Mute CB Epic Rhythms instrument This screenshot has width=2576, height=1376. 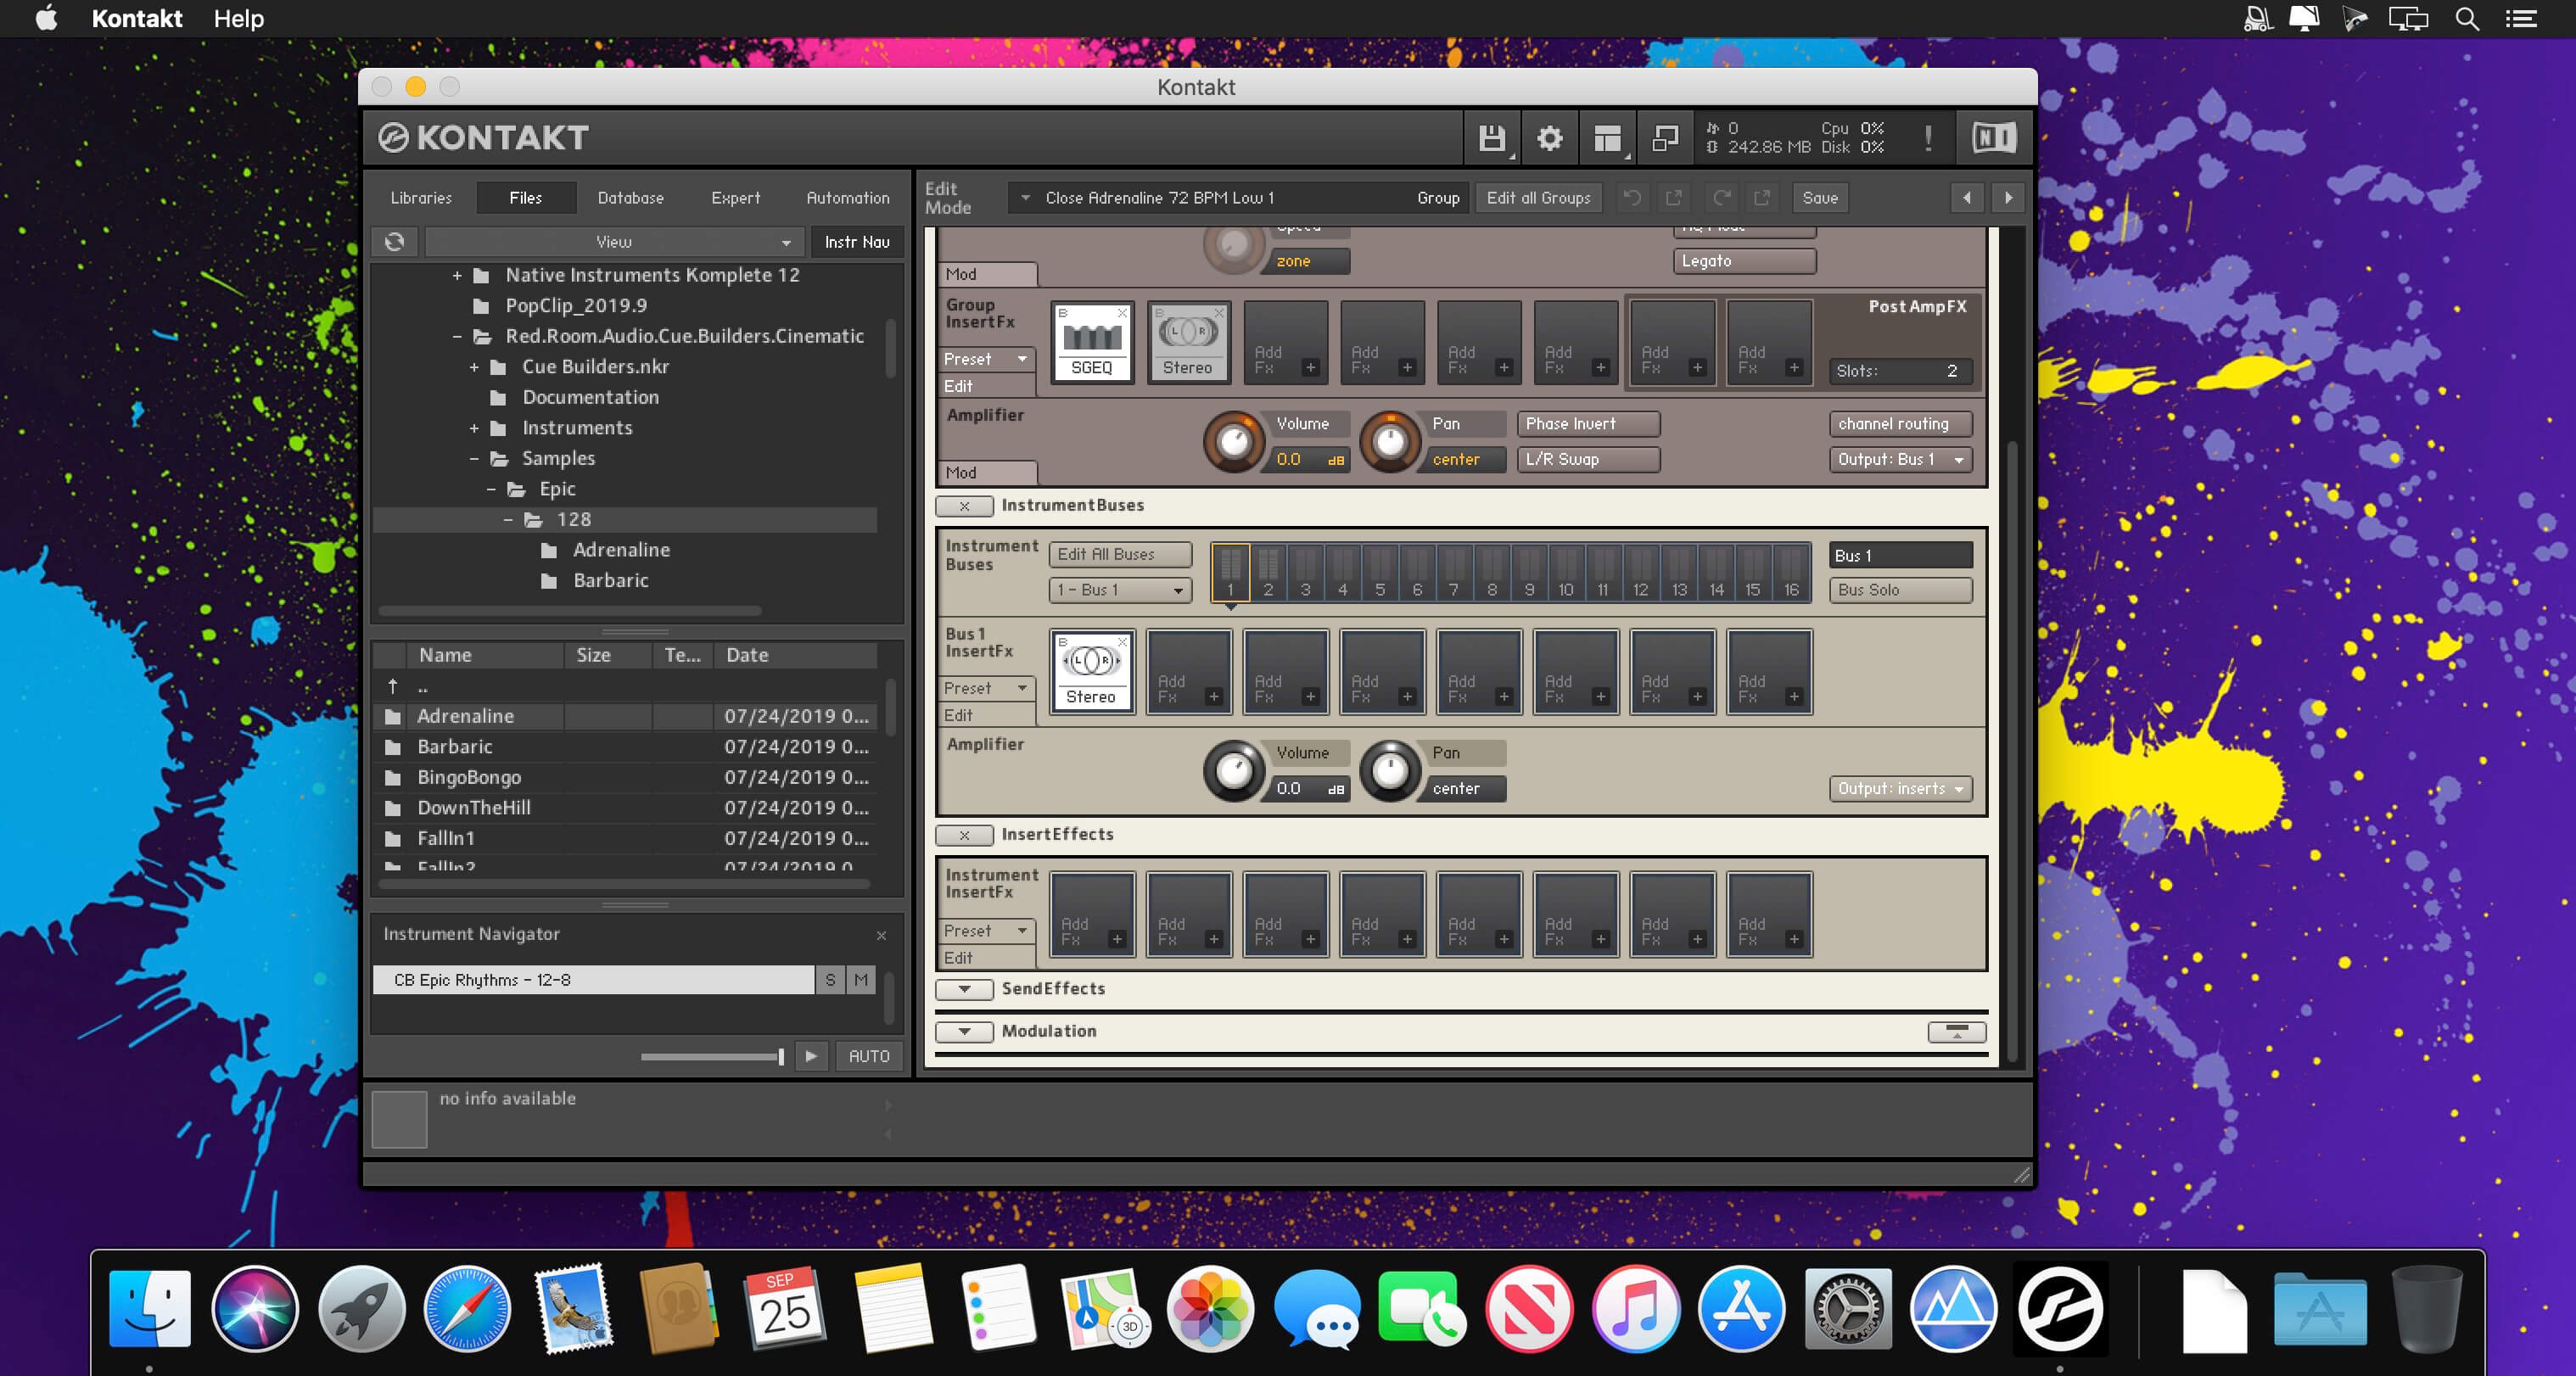point(861,980)
